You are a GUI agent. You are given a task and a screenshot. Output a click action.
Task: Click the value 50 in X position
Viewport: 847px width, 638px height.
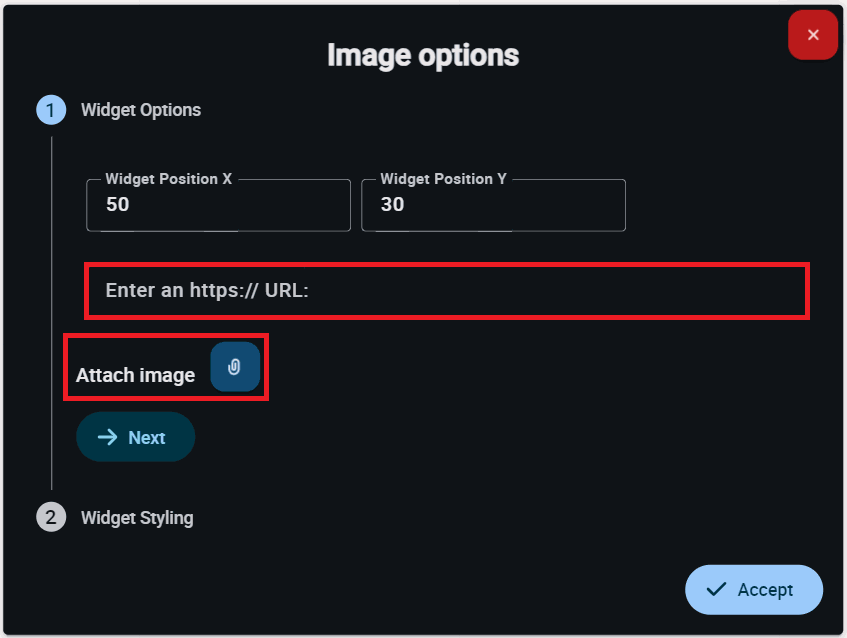click(118, 205)
